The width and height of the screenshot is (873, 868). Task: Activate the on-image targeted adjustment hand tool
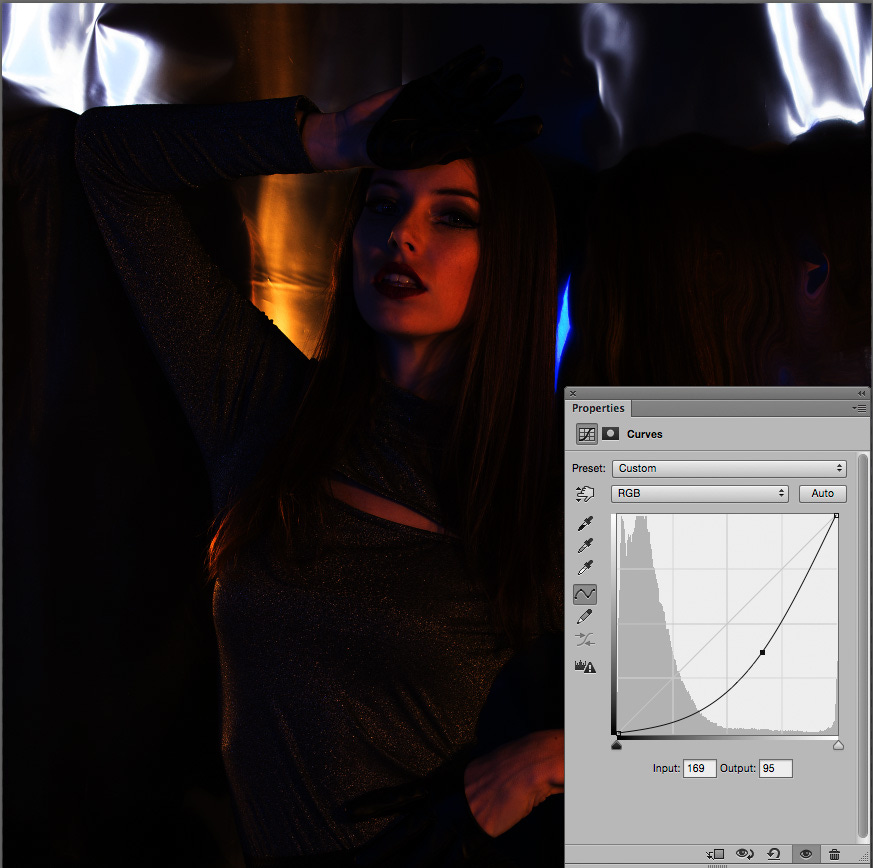585,493
